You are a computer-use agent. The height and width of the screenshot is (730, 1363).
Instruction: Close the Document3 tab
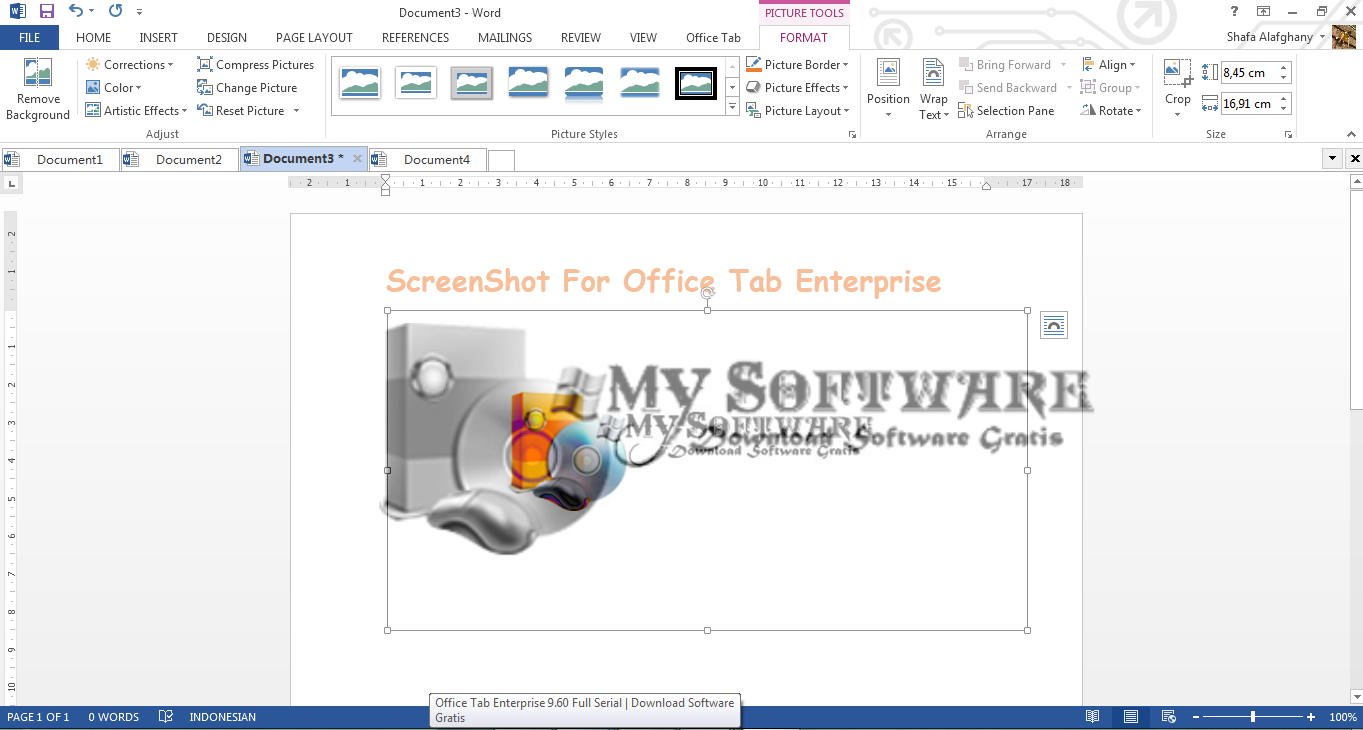(356, 159)
